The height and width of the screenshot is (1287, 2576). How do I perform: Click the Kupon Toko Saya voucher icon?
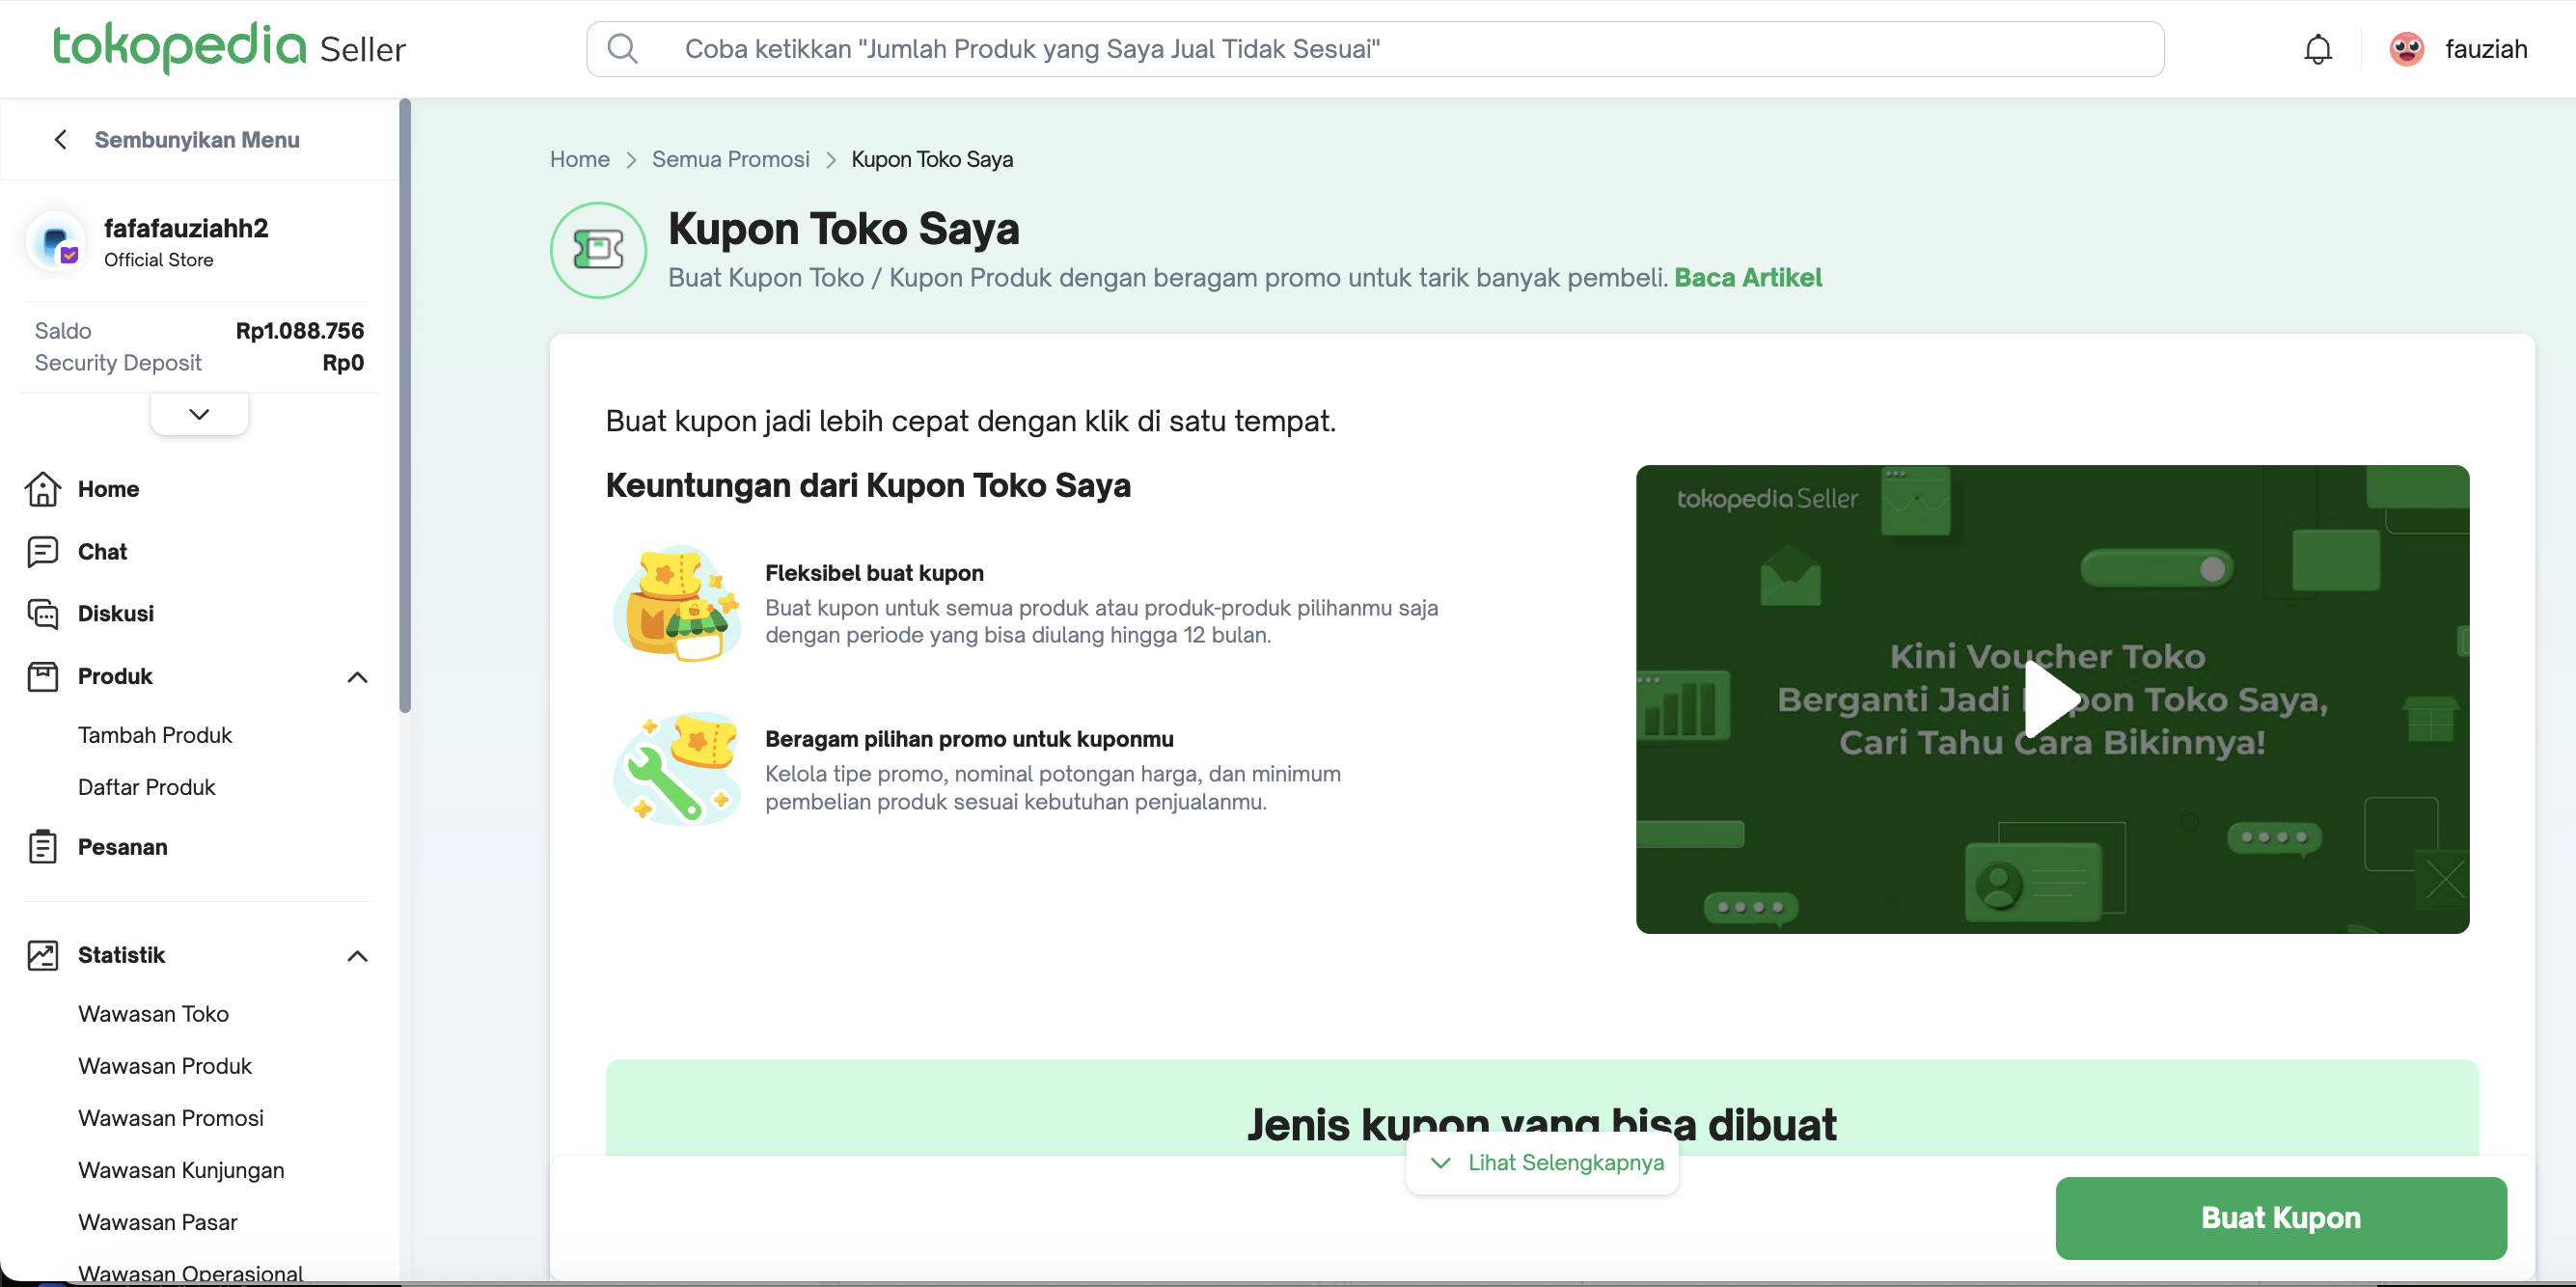pyautogui.click(x=598, y=250)
